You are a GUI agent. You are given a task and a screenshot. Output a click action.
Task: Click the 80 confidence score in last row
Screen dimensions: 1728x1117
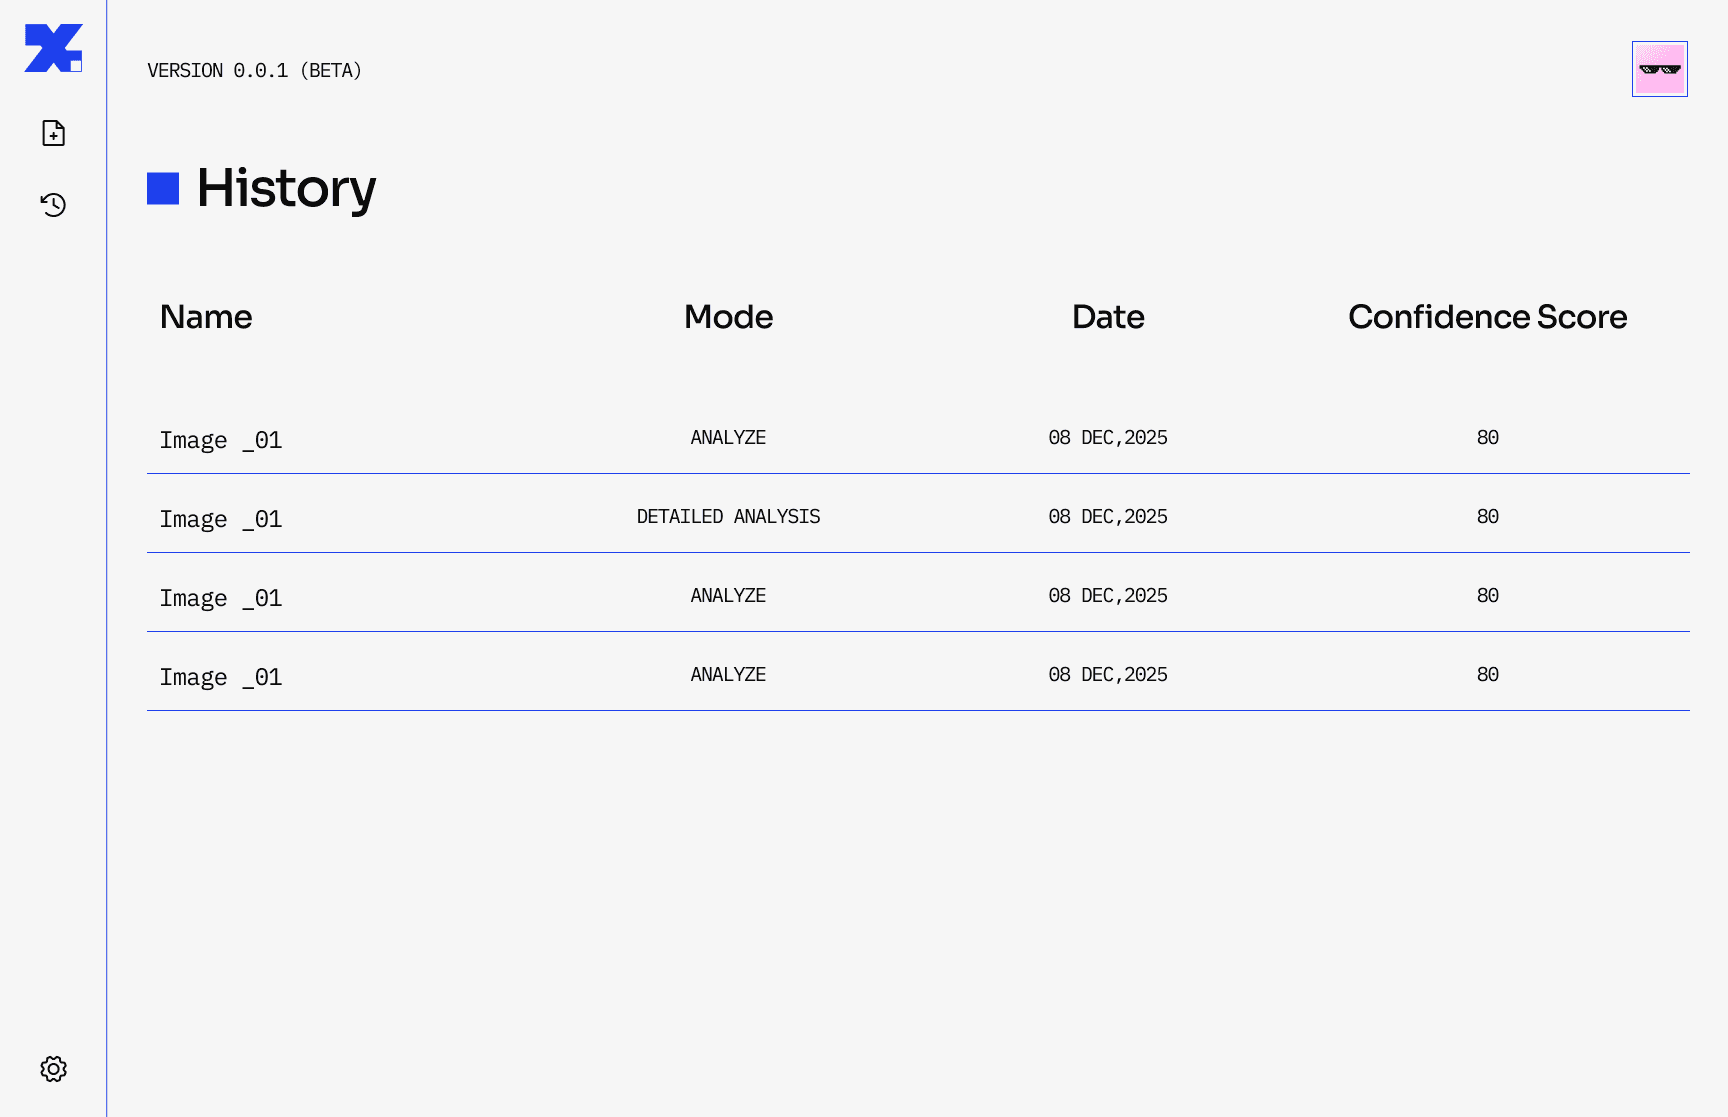coord(1488,674)
